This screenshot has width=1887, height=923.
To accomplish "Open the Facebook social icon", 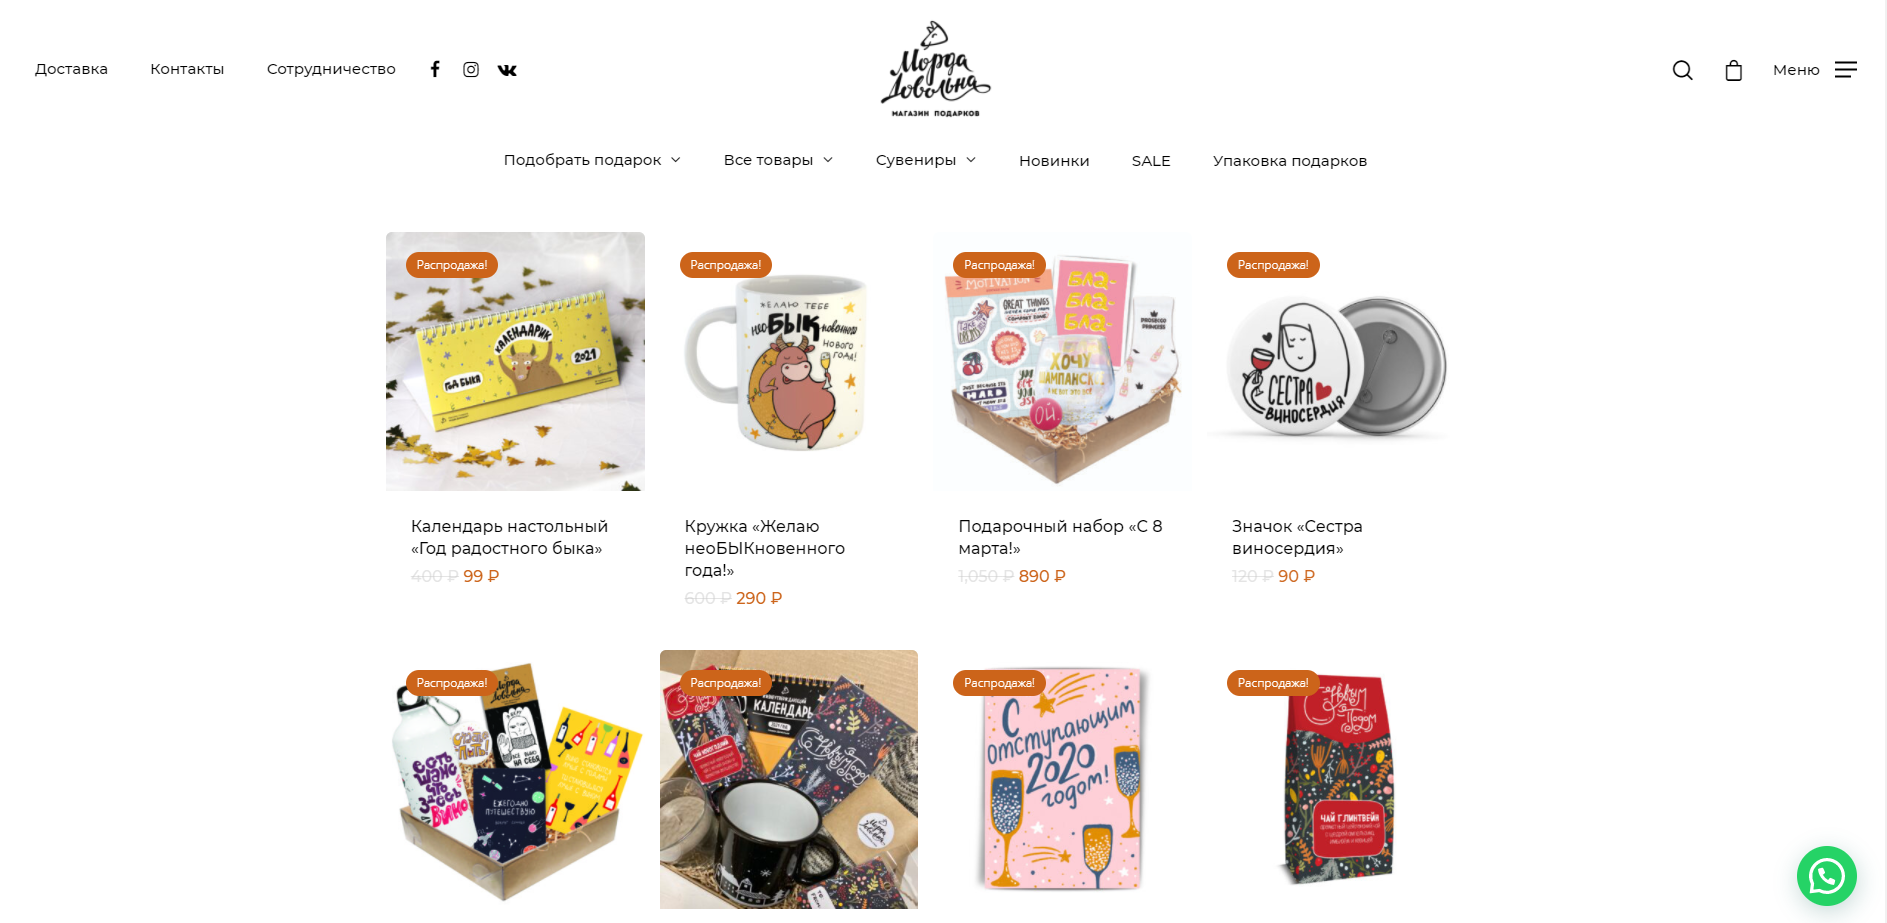I will tap(435, 69).
